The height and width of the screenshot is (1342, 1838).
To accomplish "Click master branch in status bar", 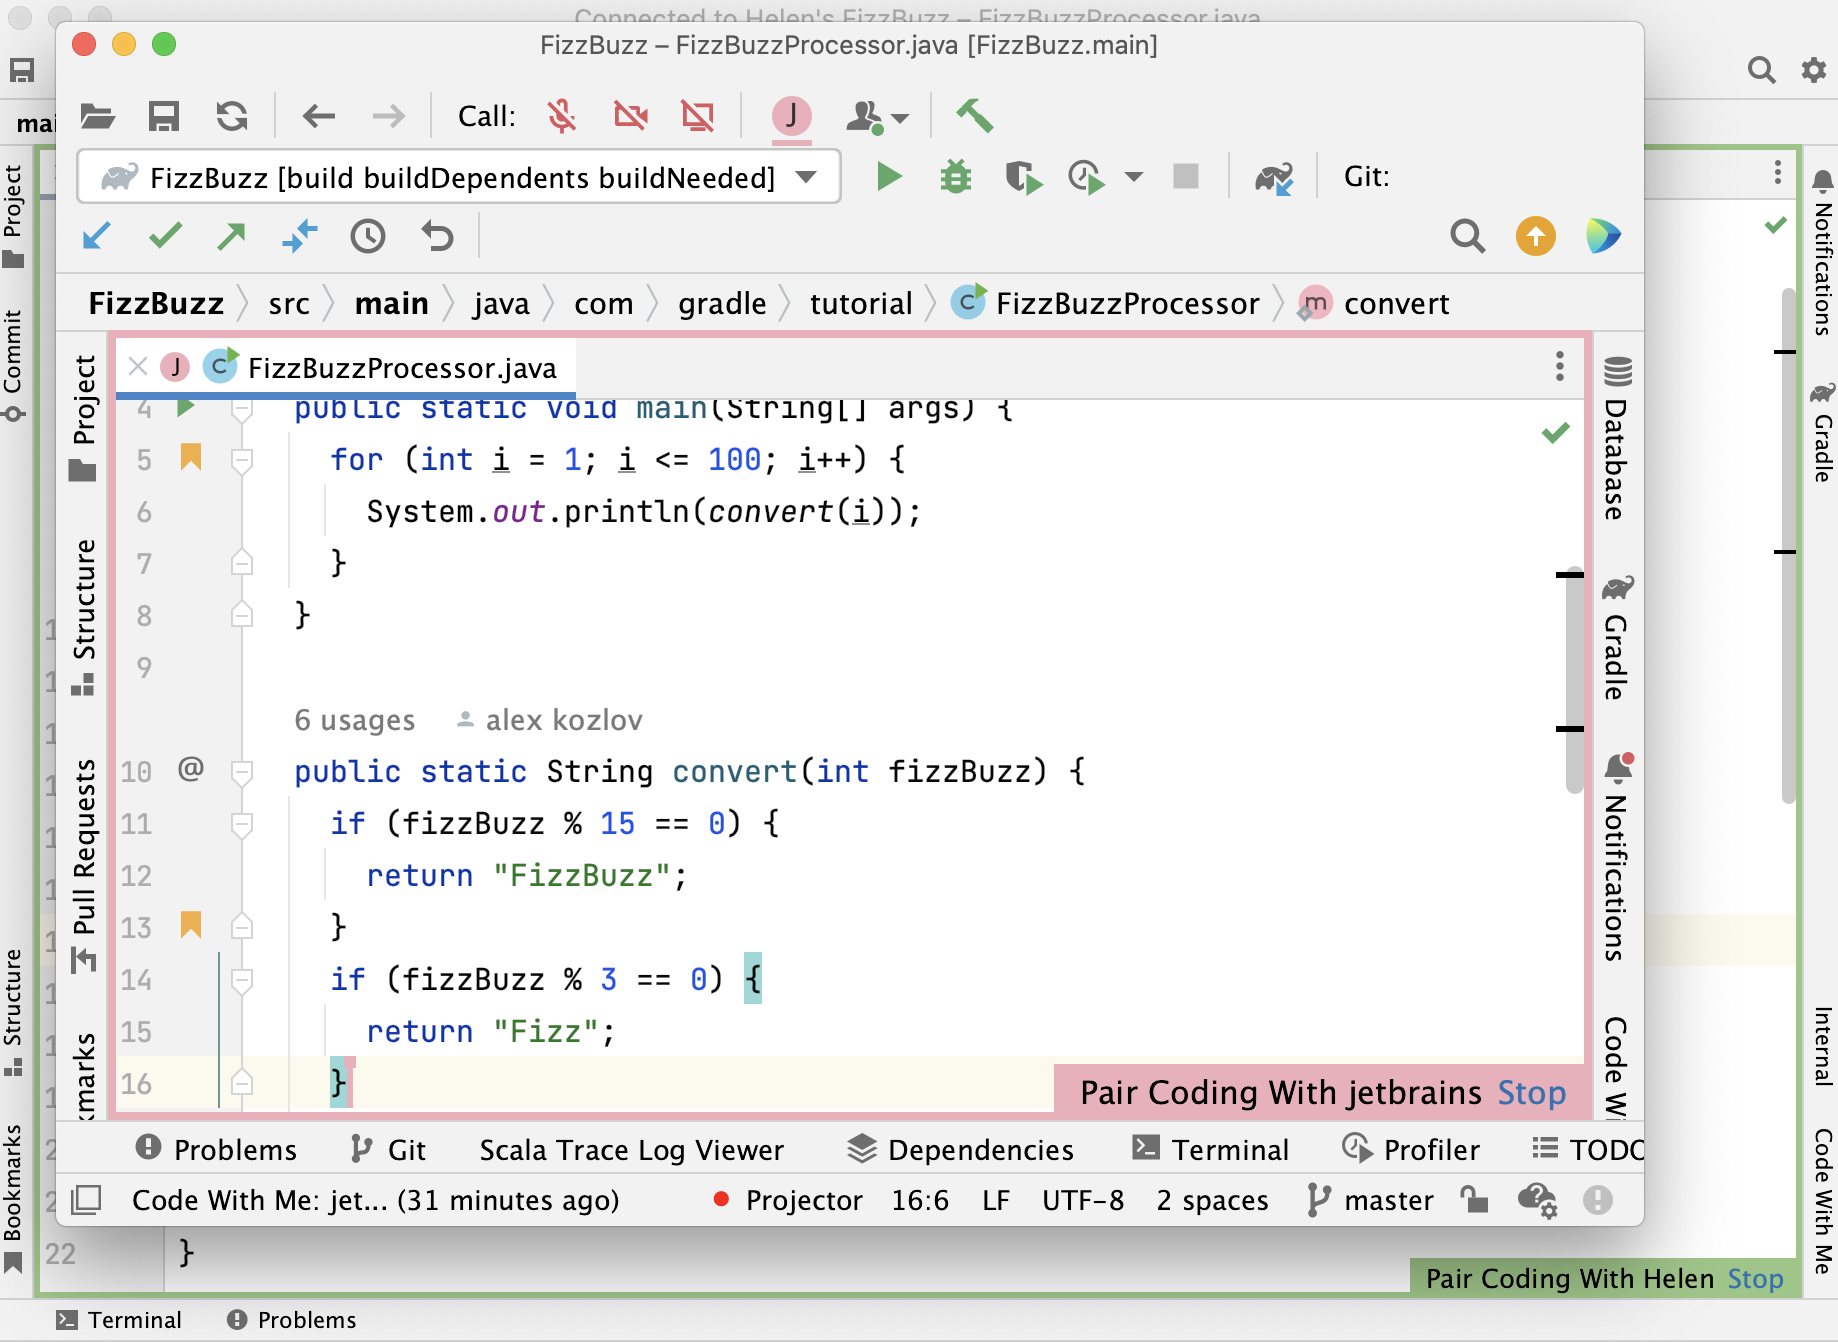I will tap(1370, 1199).
